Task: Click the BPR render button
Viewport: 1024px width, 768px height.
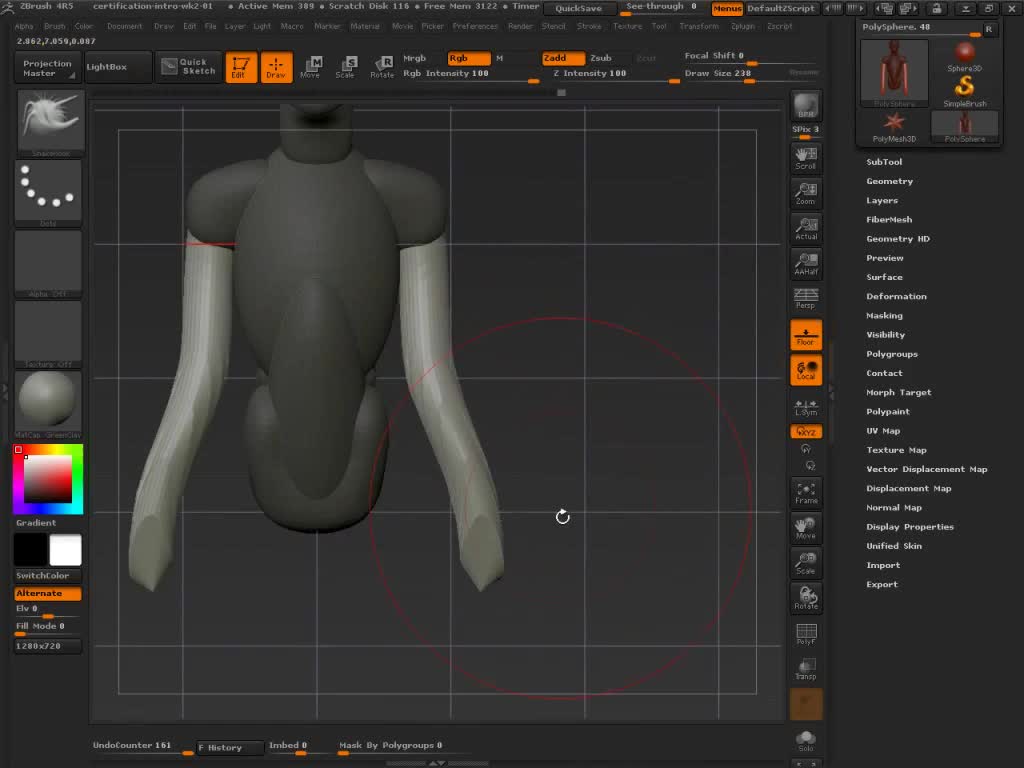Action: pos(806,106)
